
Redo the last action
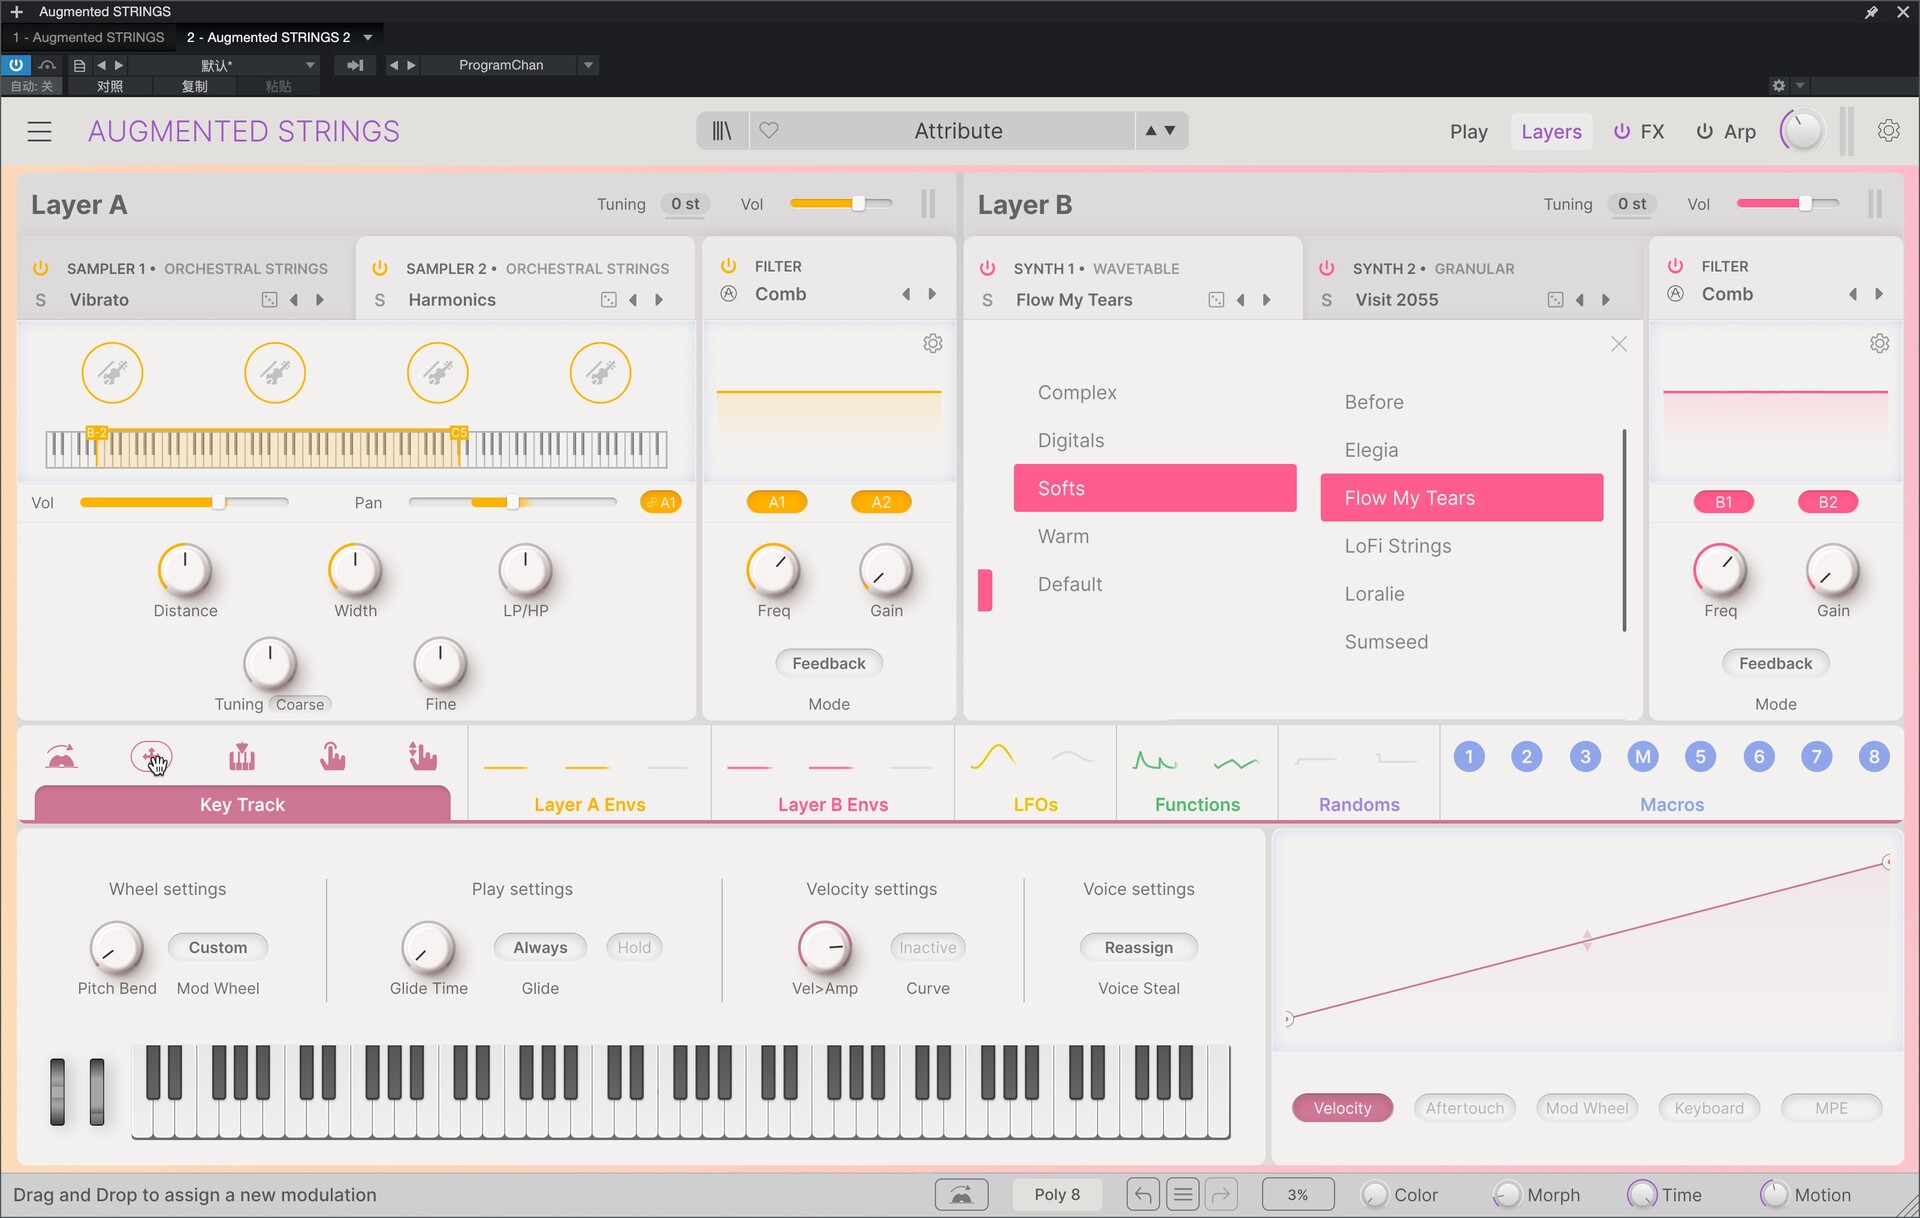(1221, 1194)
